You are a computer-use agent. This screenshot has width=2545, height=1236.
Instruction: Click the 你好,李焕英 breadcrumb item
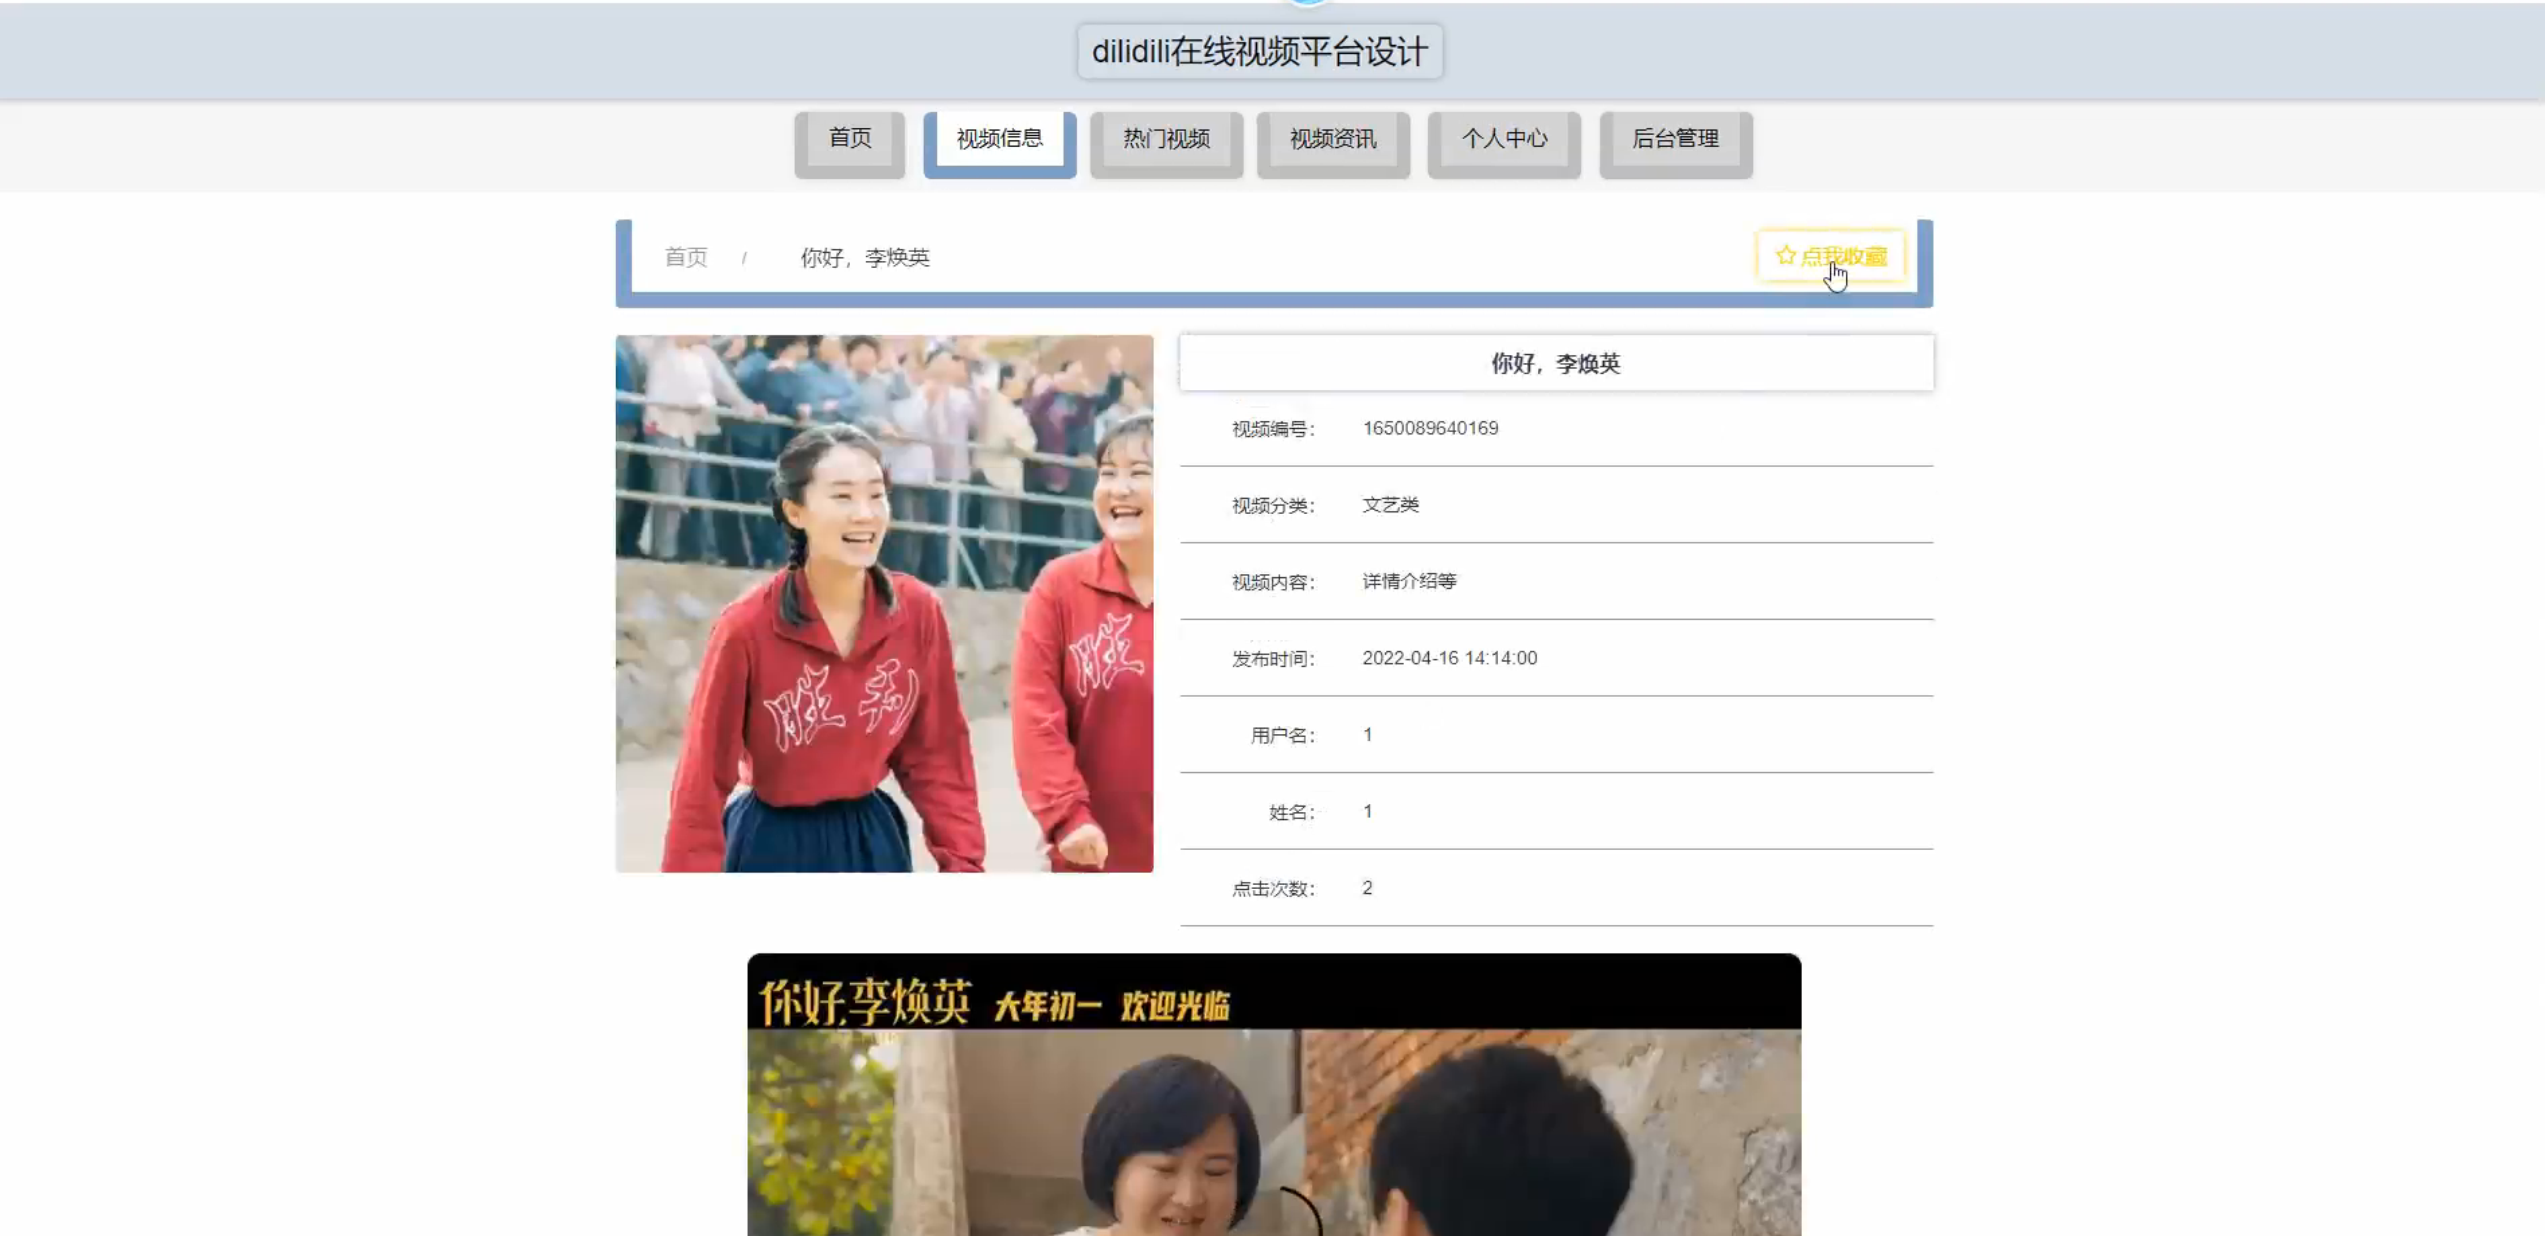(x=864, y=258)
